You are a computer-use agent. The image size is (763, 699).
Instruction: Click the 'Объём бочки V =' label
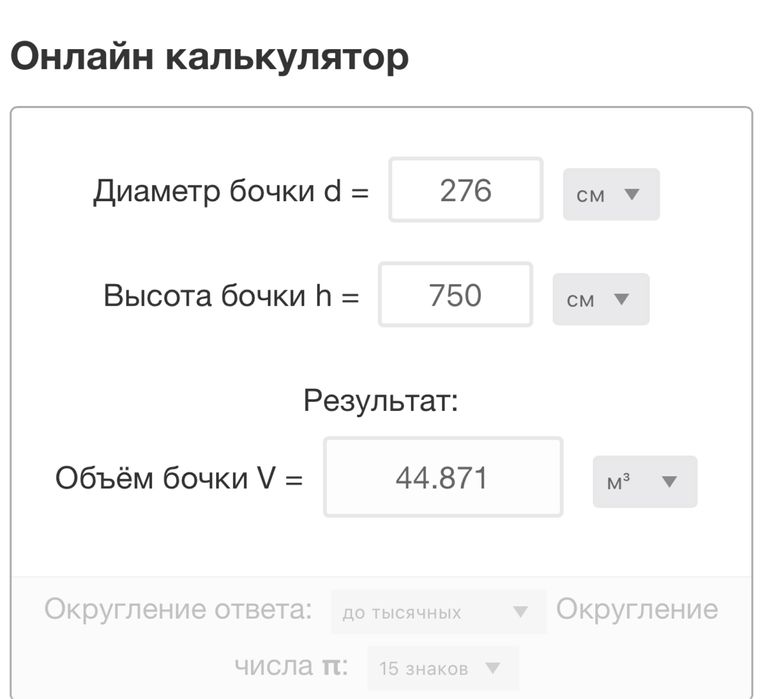tap(179, 477)
